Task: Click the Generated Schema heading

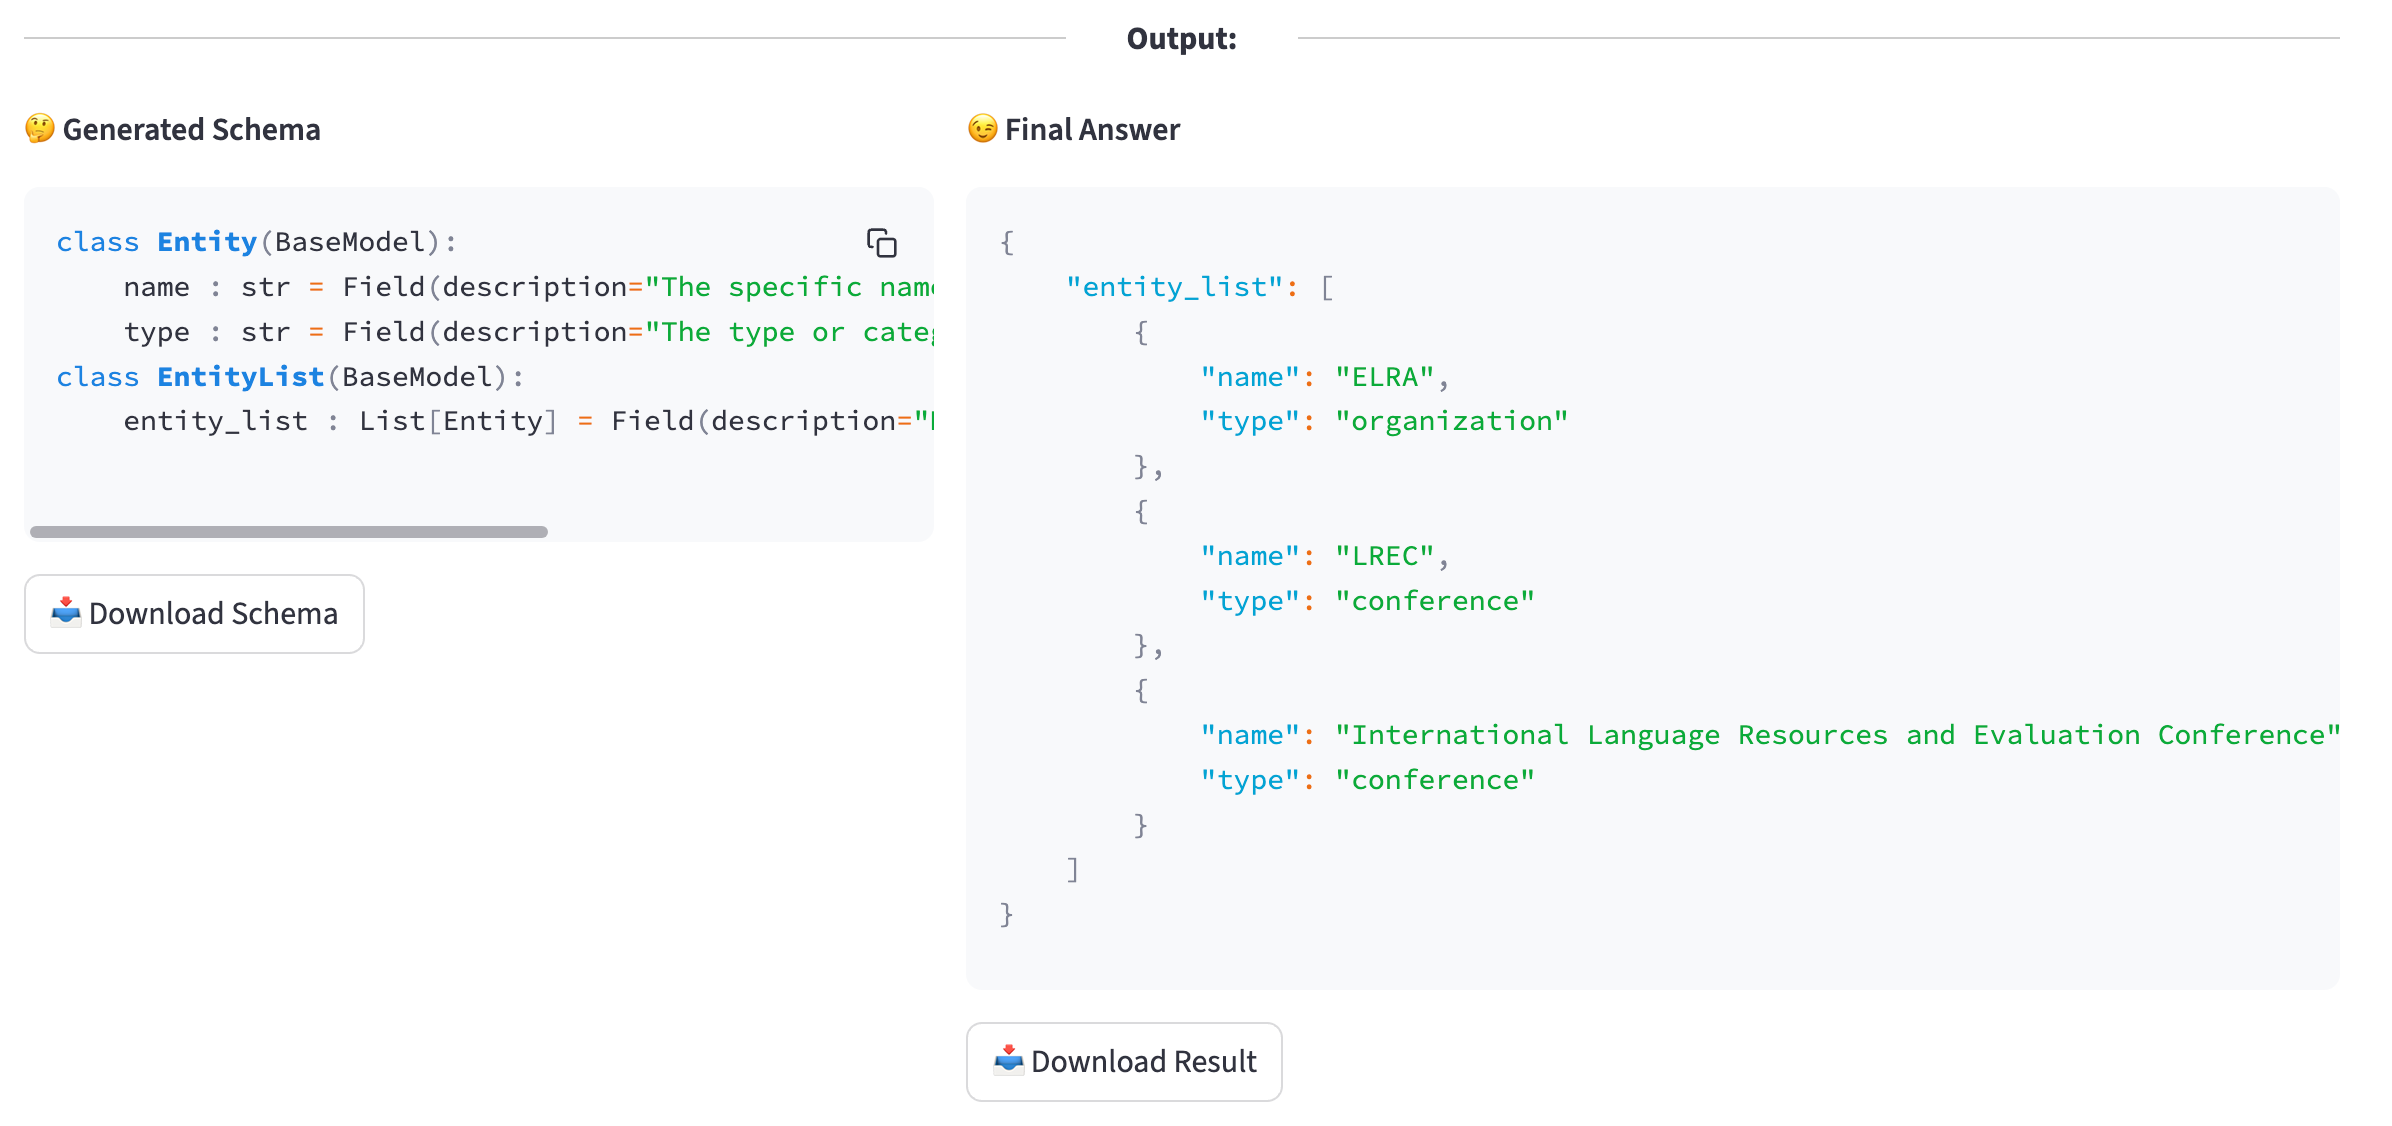Action: (x=191, y=129)
